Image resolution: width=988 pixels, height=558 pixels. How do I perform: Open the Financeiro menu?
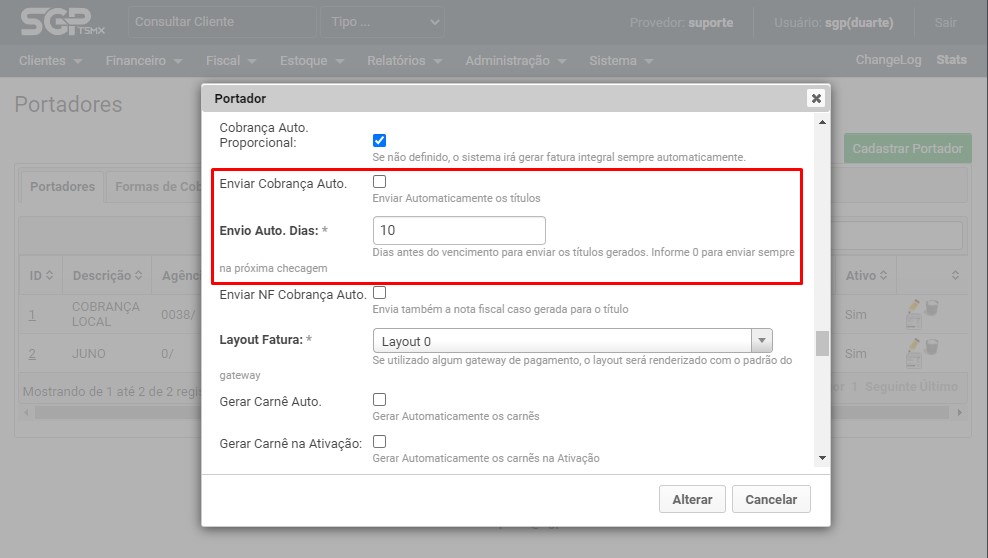(x=143, y=61)
